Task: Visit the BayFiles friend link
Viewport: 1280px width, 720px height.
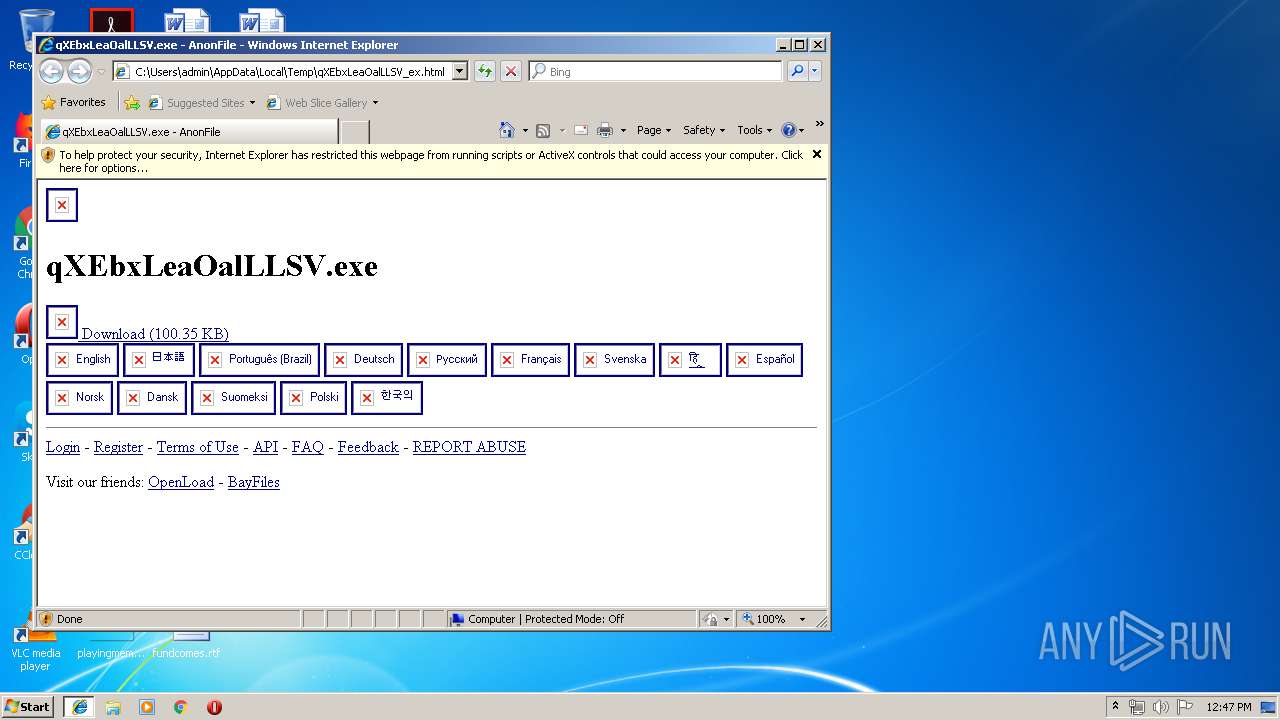Action: (253, 482)
